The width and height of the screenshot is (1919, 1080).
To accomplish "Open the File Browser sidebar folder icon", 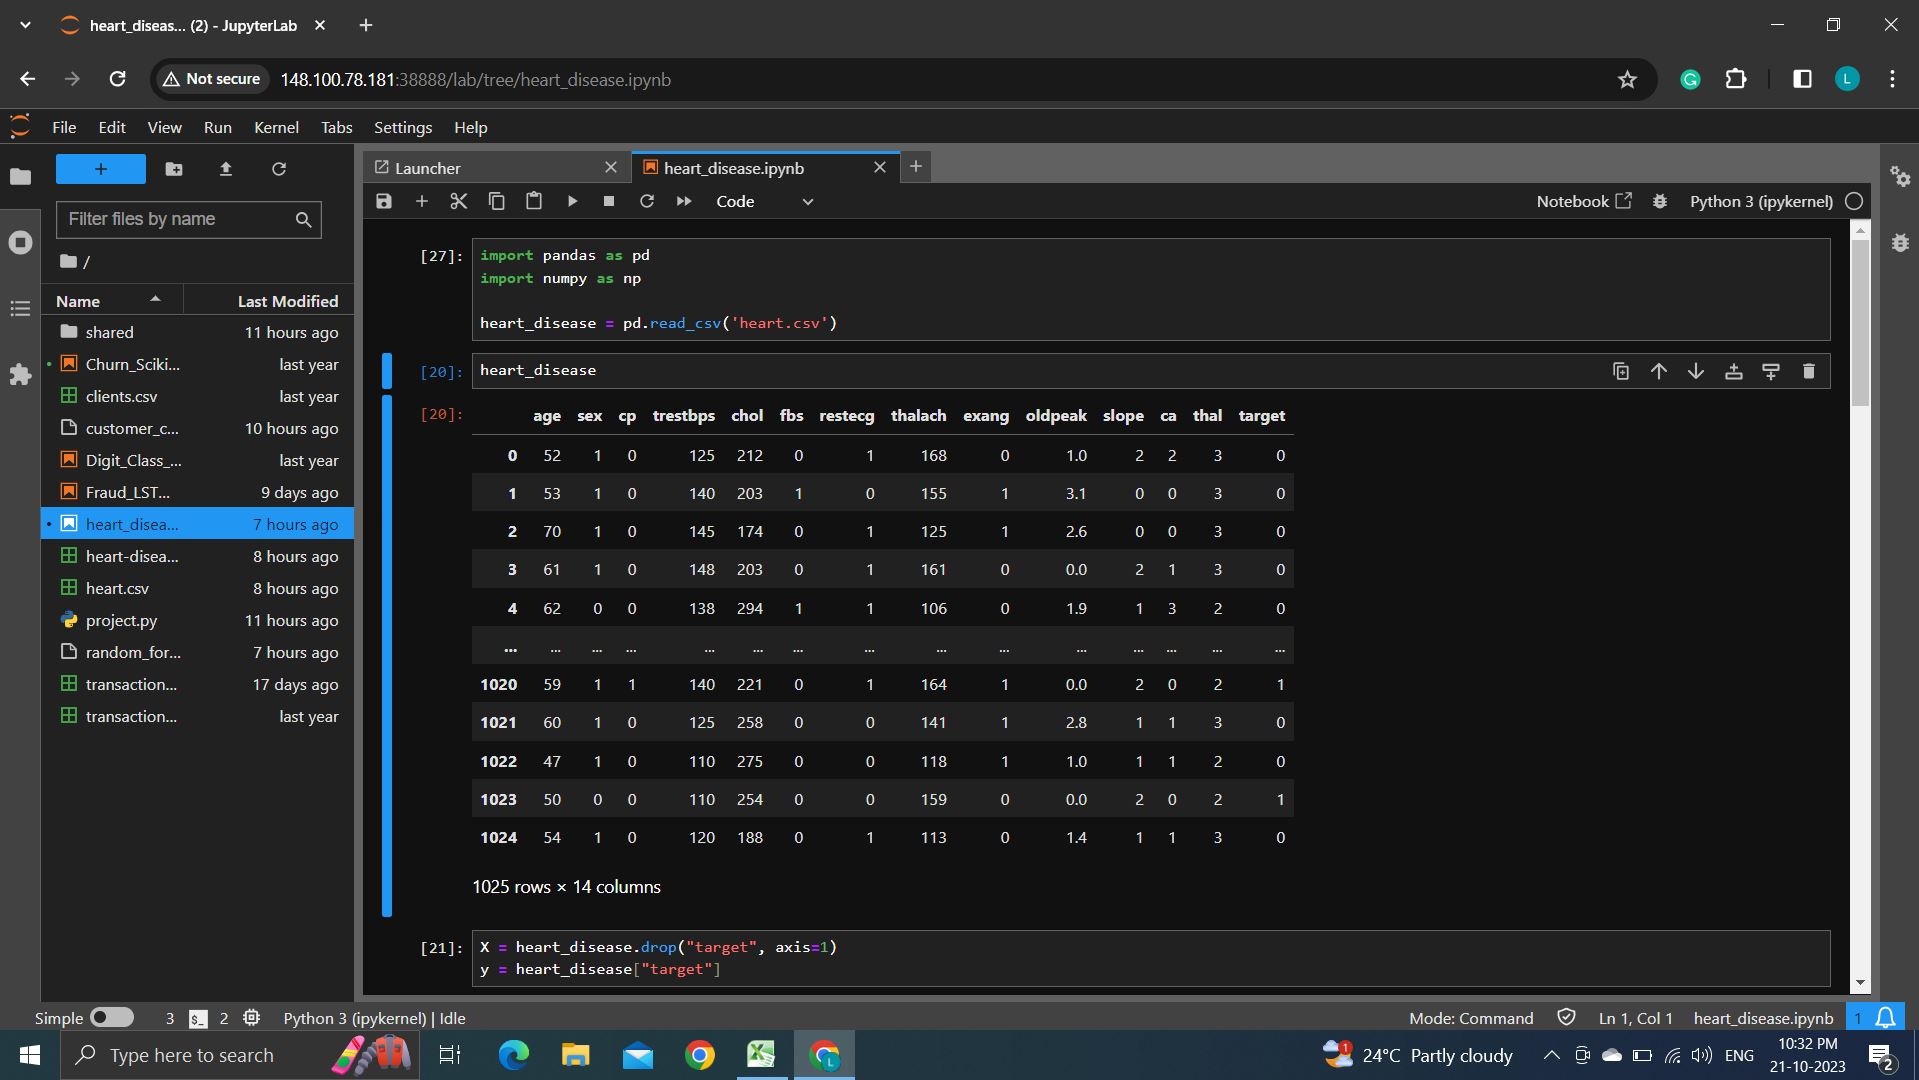I will pos(20,177).
